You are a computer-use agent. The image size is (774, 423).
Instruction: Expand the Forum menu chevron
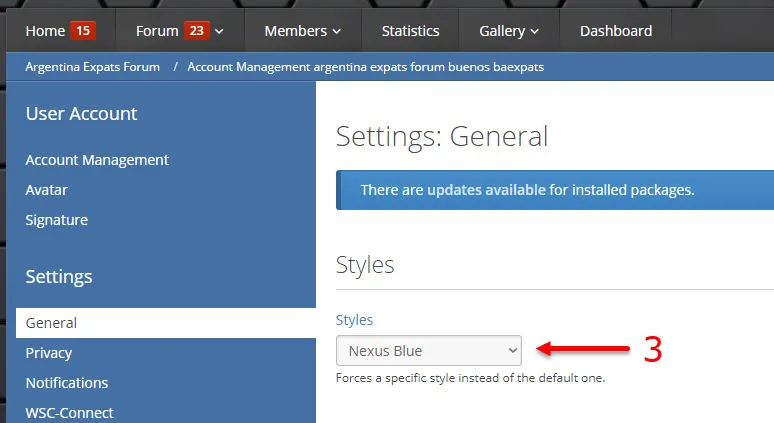tap(219, 32)
